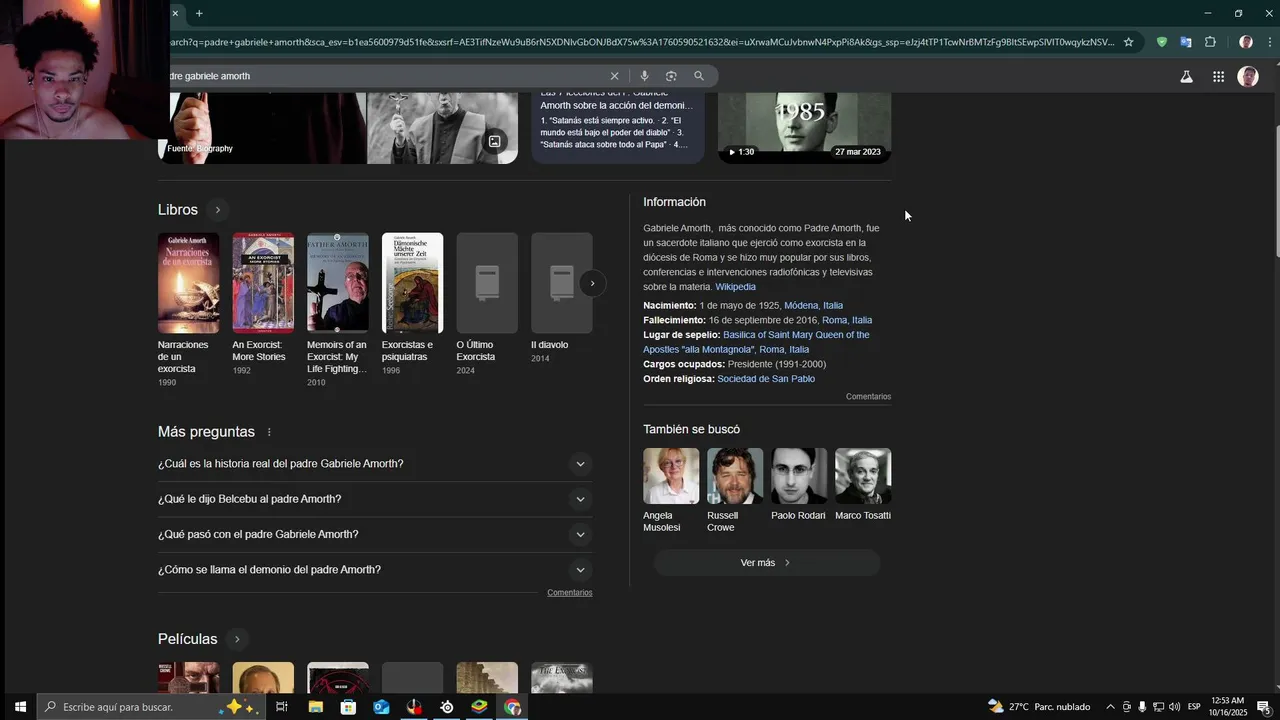
Task: Open Marco Tosatti related search
Action: tap(862, 485)
